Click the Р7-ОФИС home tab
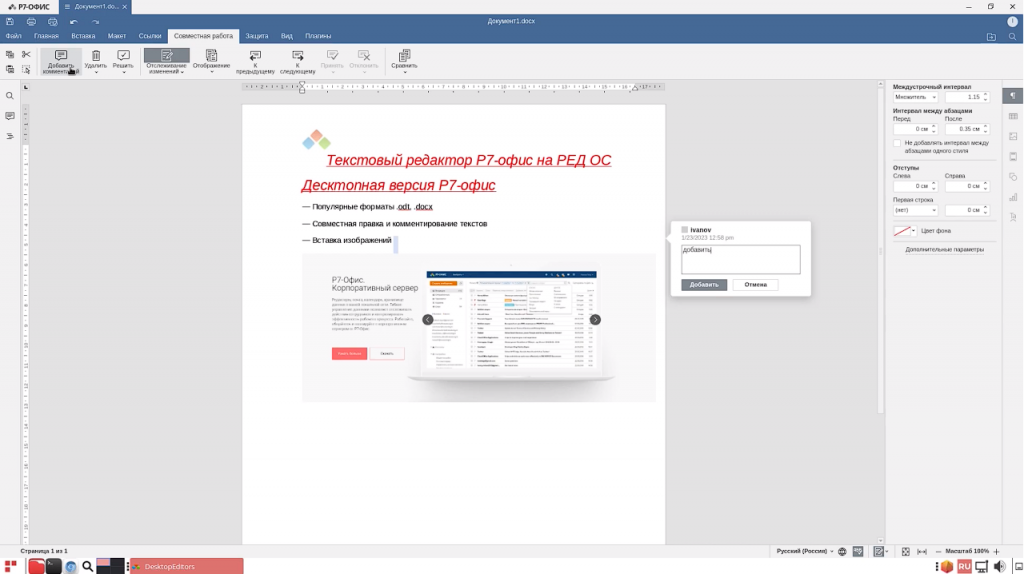The image size is (1024, 574). click(29, 7)
